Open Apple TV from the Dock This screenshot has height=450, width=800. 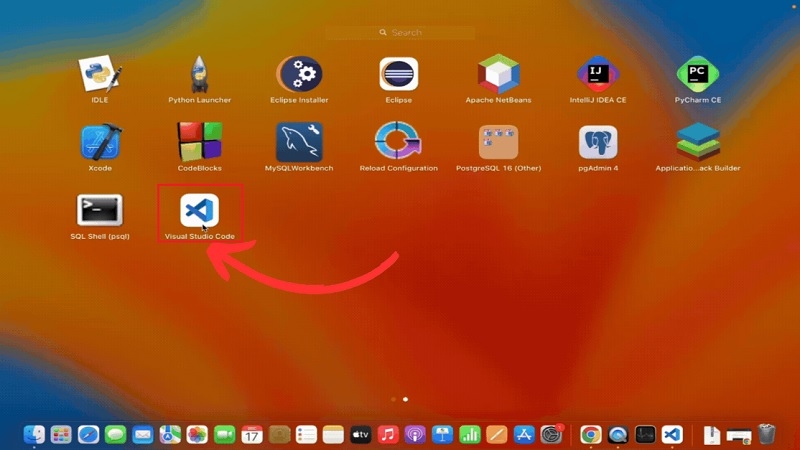coord(361,435)
